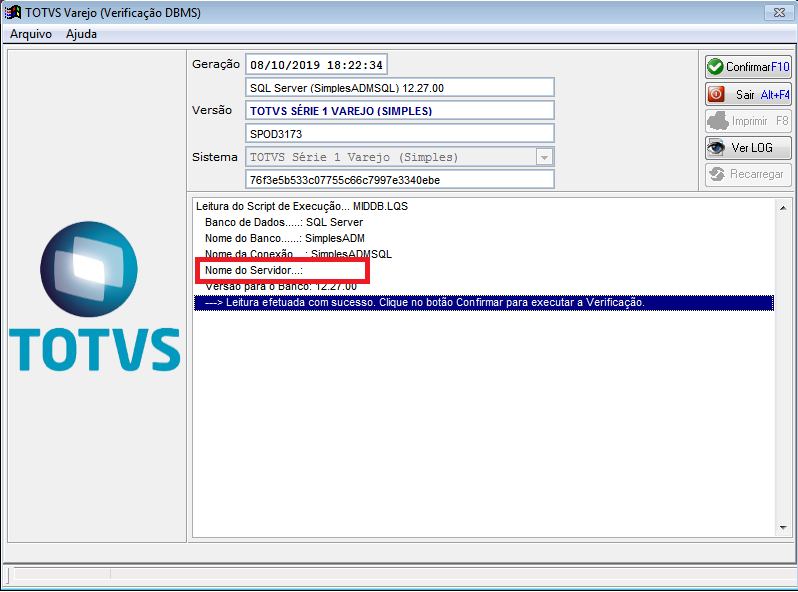Click the log scrollbar up arrow
Image resolution: width=798 pixels, height=592 pixels.
click(783, 208)
